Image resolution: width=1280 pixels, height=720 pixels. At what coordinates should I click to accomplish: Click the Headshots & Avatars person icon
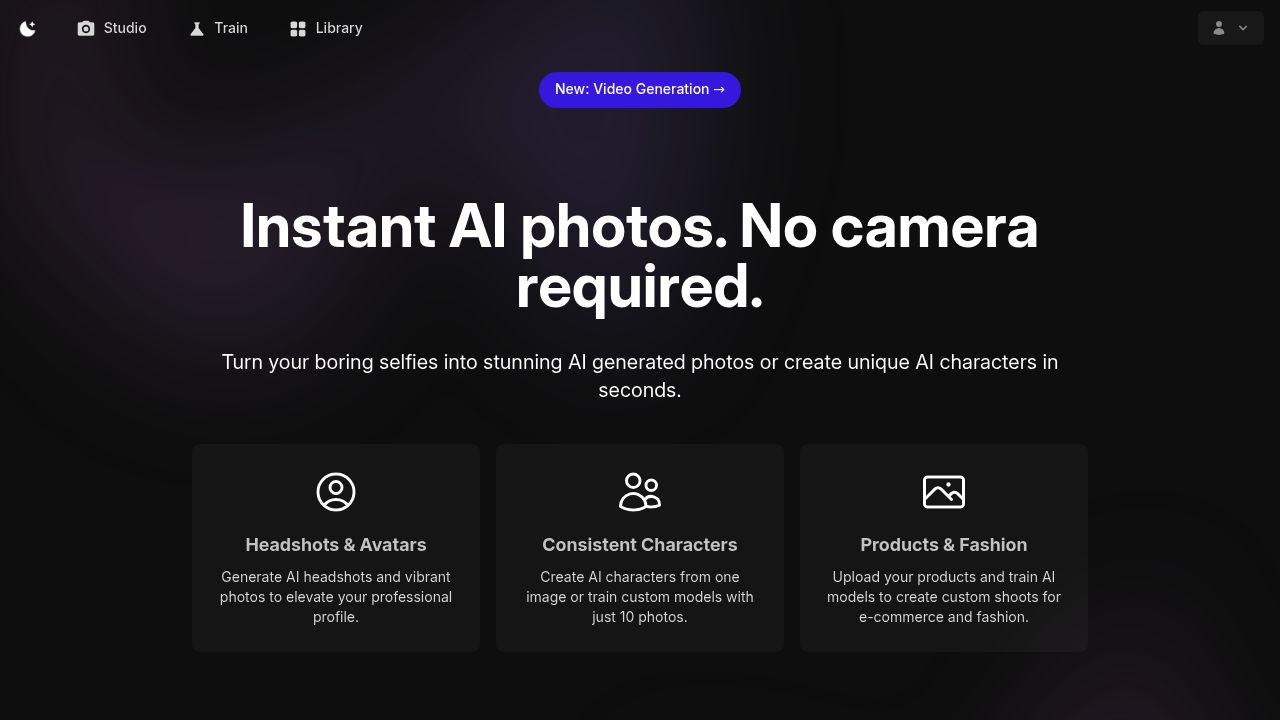[336, 492]
